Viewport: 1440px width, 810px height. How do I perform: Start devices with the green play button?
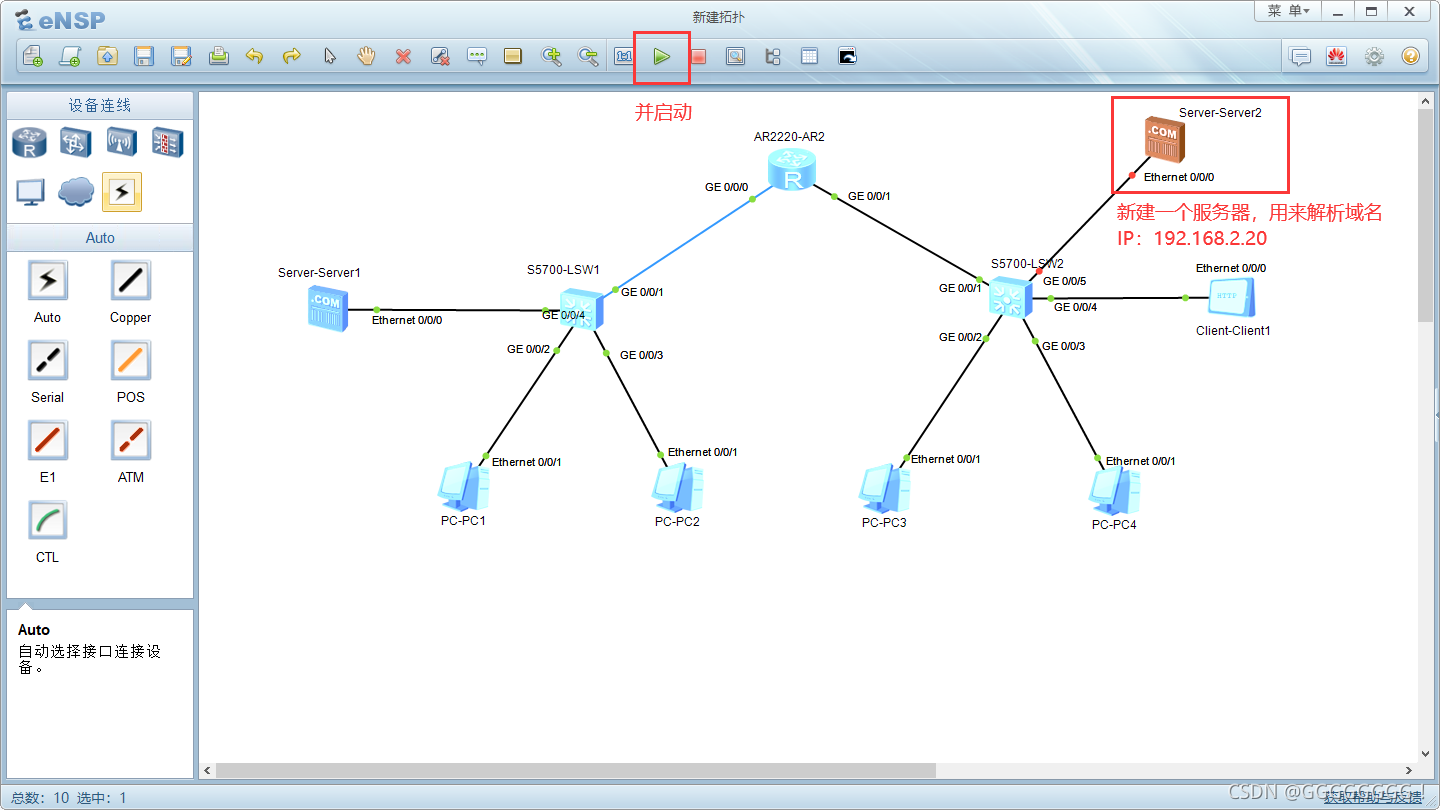tap(661, 56)
